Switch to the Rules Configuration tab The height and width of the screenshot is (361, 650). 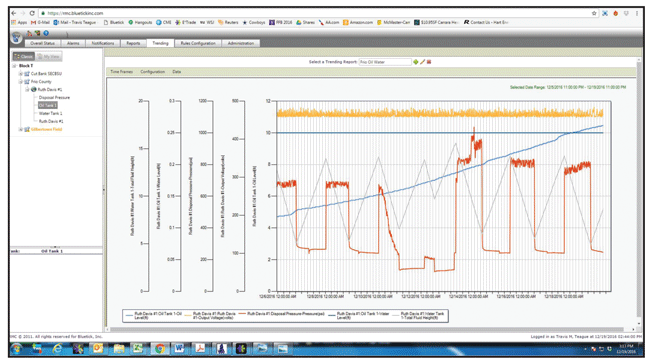coord(198,43)
